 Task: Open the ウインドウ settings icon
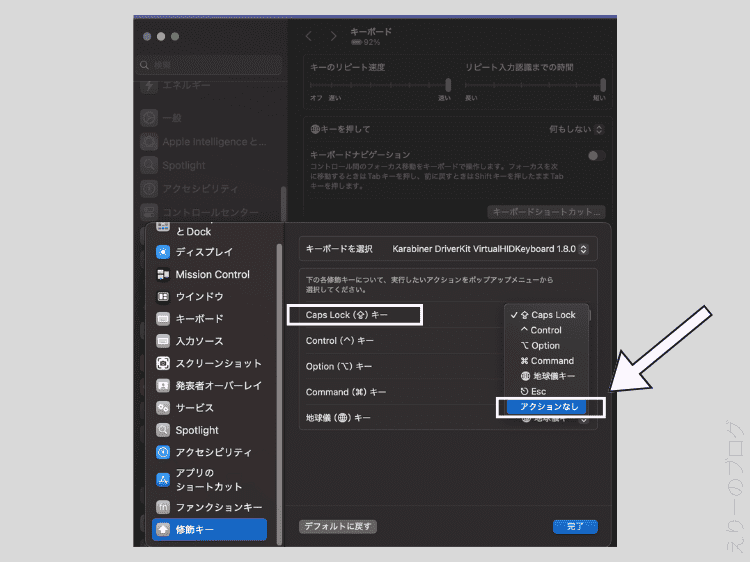[x=163, y=297]
